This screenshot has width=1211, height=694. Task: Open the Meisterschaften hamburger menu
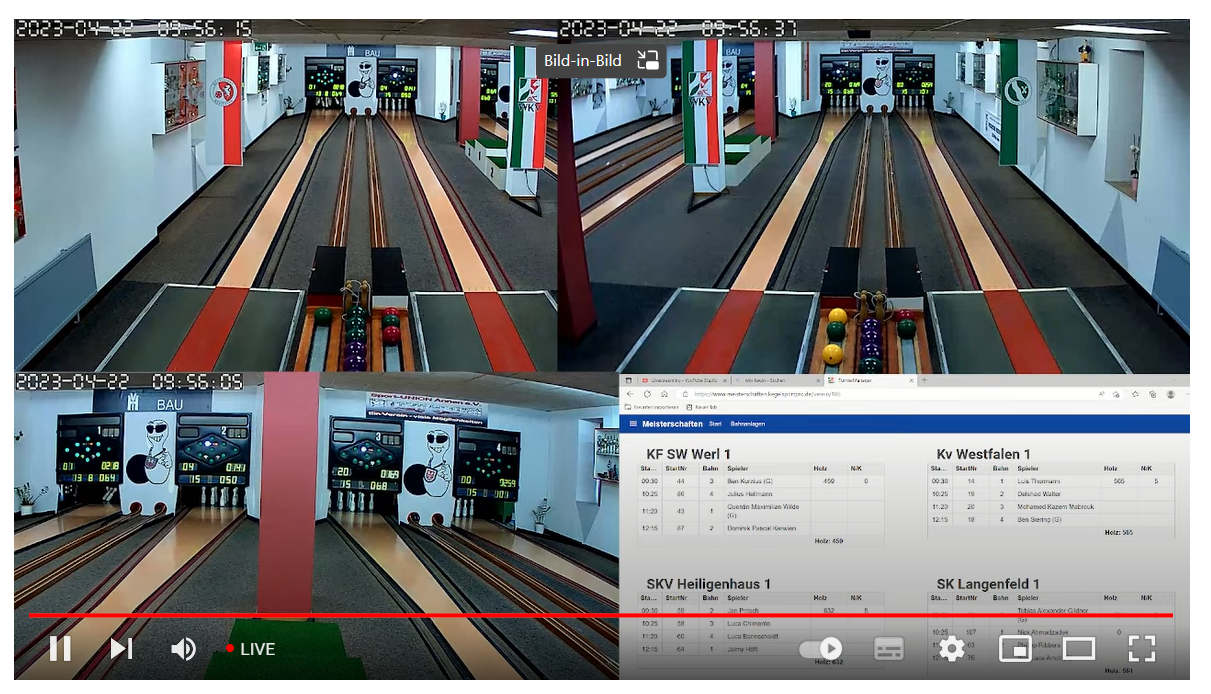pos(632,424)
